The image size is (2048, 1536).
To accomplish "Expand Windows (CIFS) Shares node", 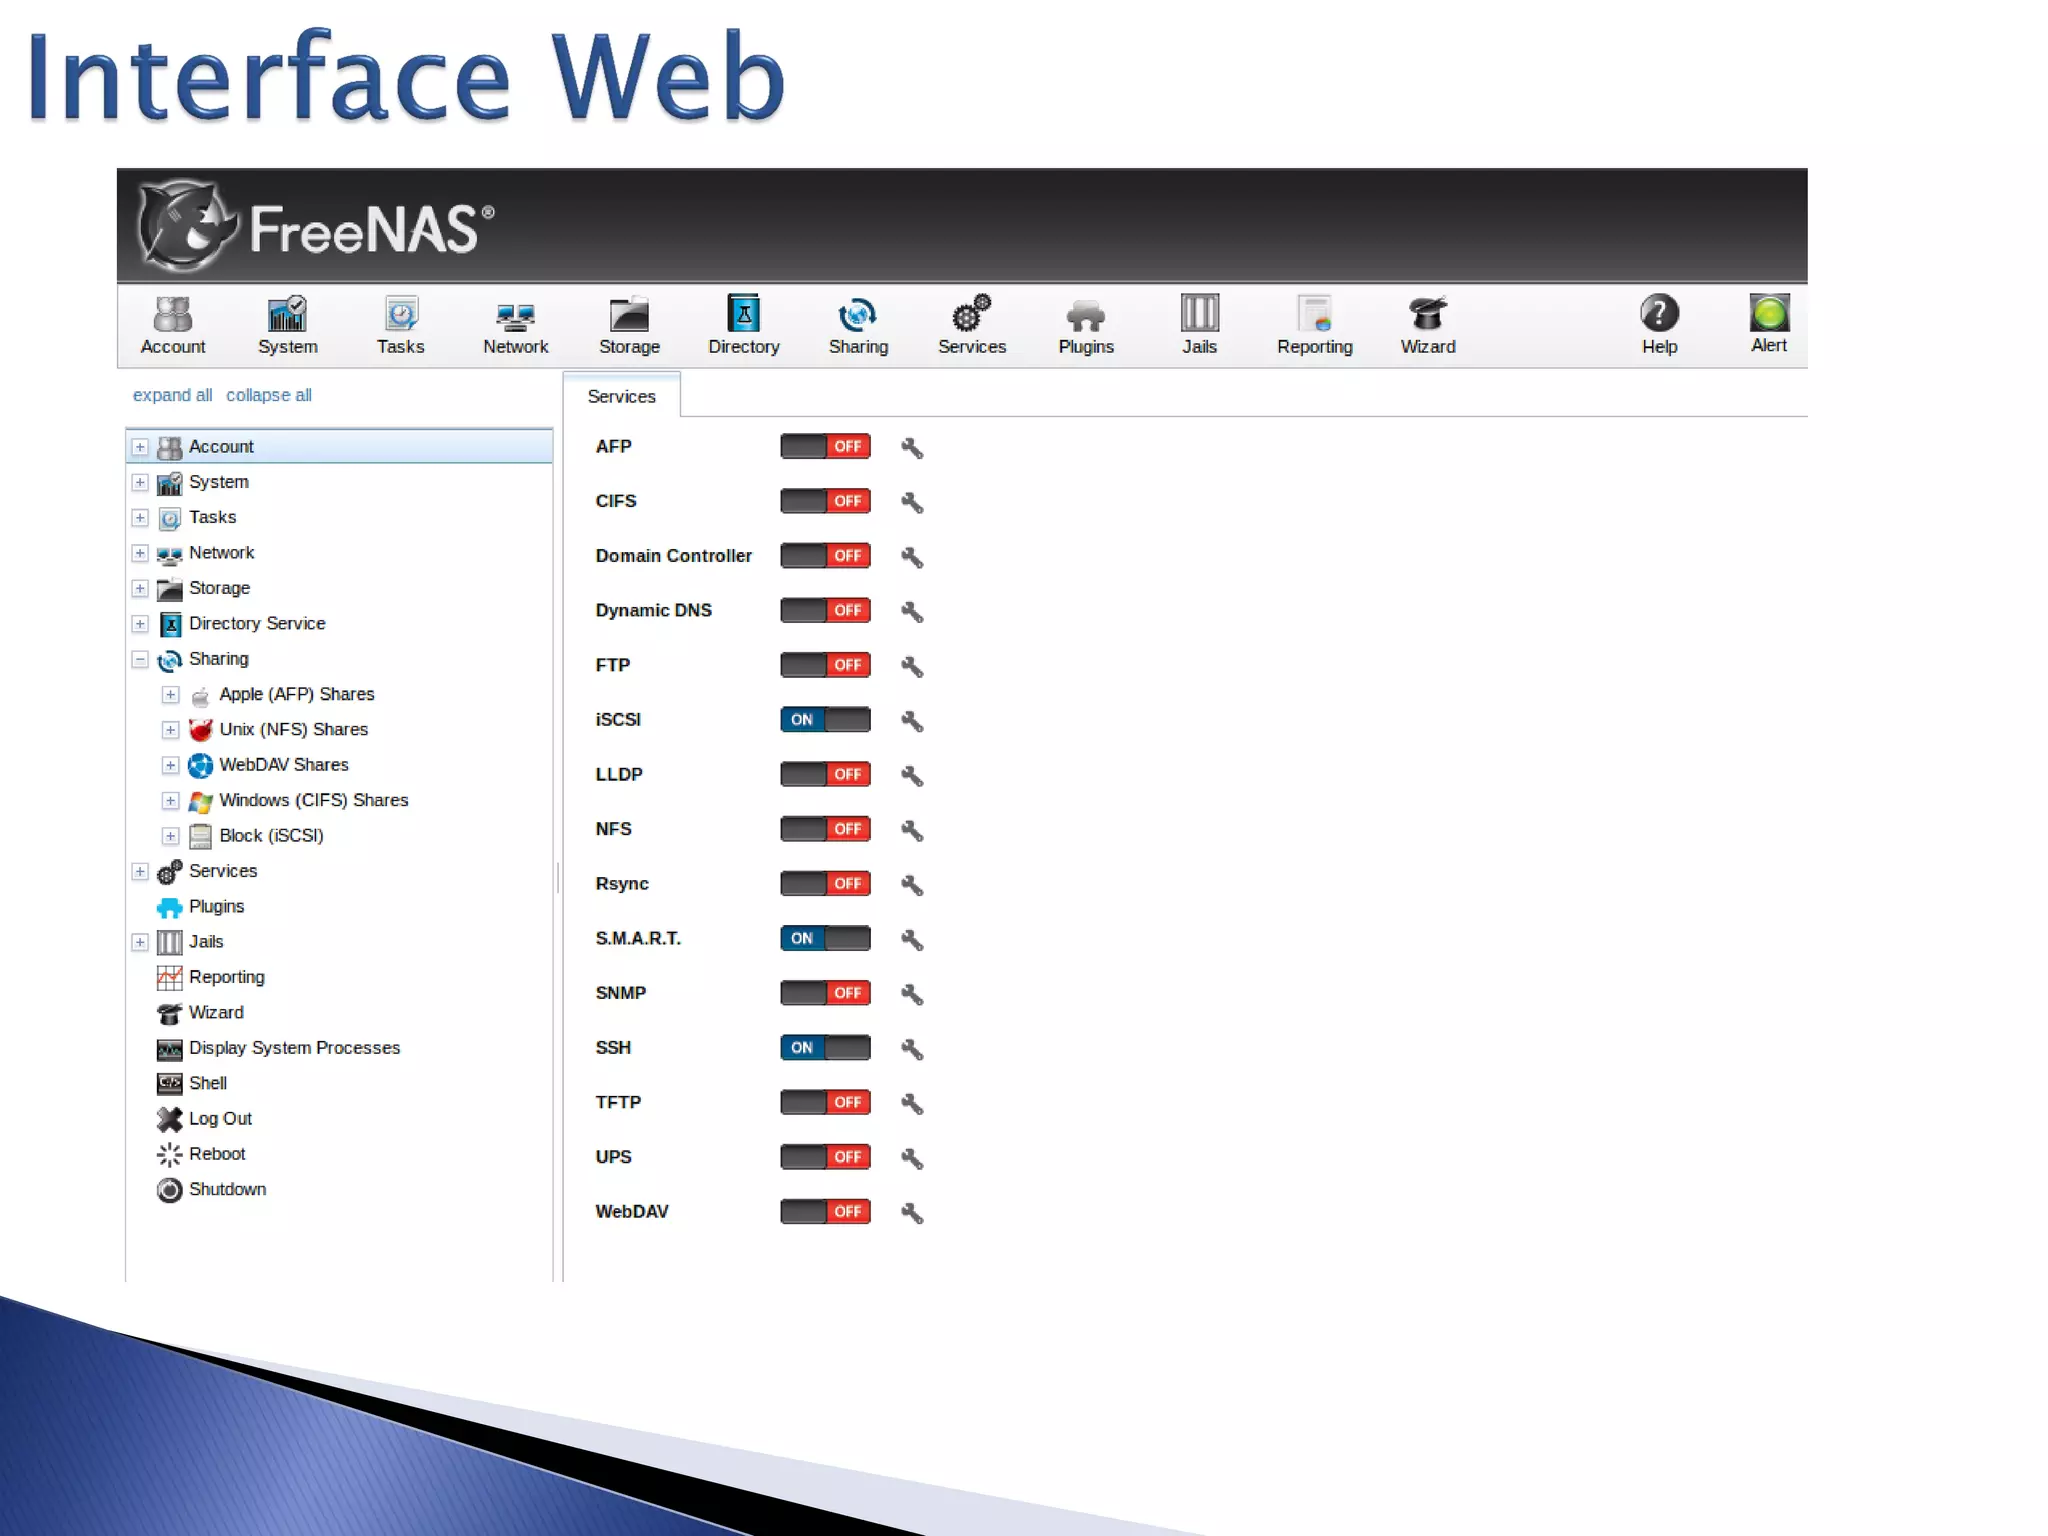I will (171, 801).
